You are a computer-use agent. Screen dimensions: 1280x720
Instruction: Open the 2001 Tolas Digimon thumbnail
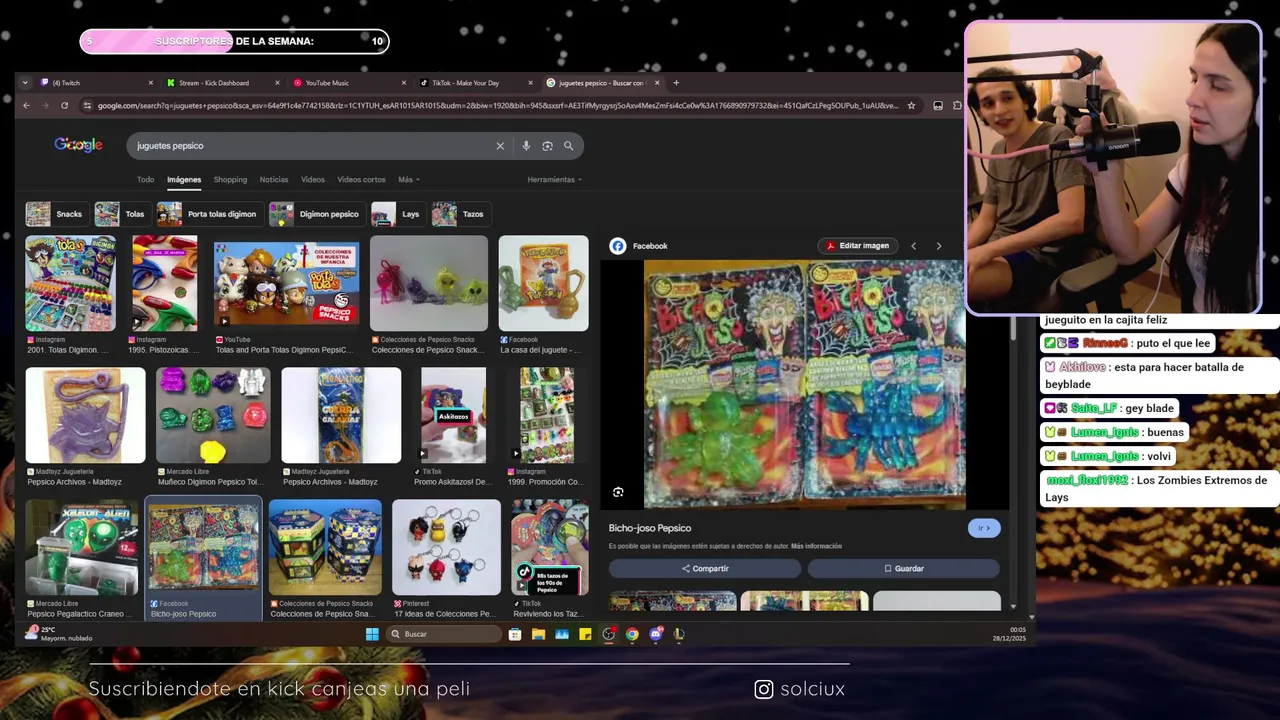click(x=70, y=283)
